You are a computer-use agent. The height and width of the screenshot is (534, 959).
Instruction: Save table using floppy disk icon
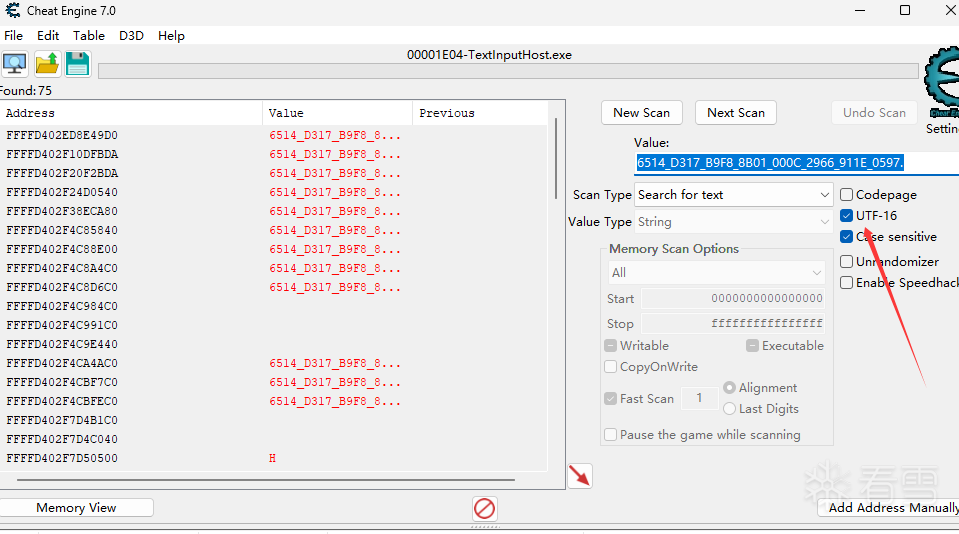coord(78,64)
